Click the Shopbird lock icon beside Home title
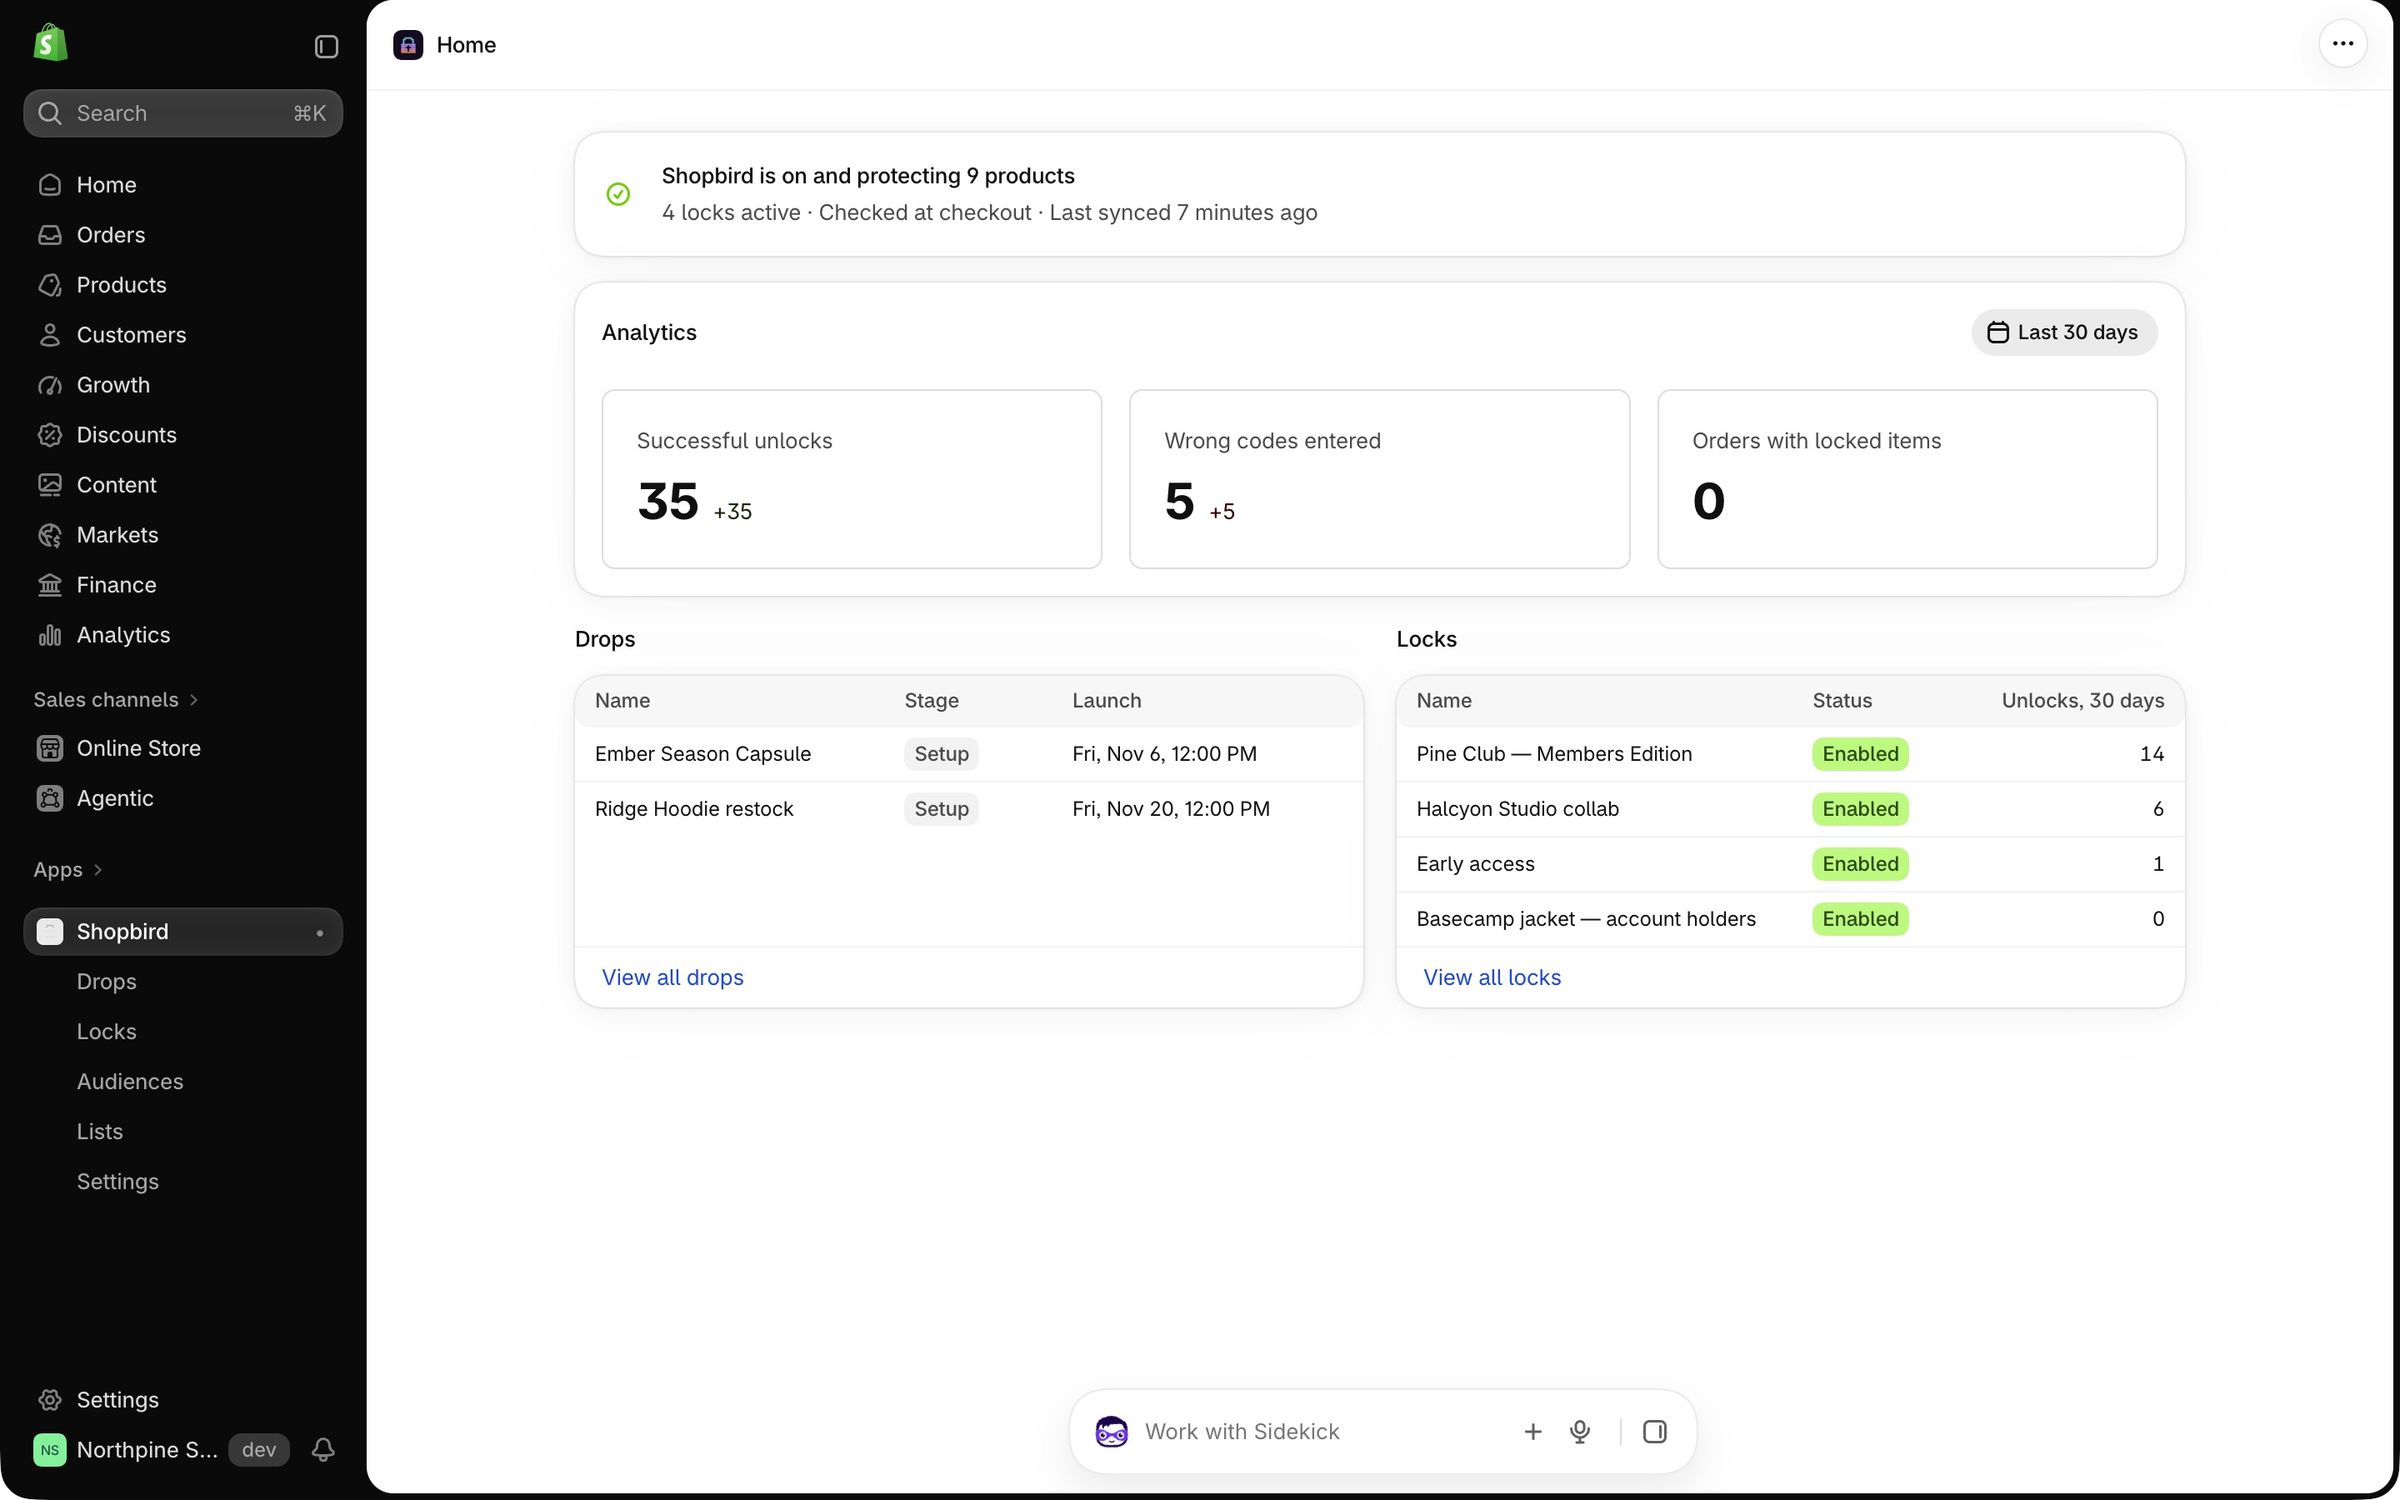 pyautogui.click(x=408, y=45)
